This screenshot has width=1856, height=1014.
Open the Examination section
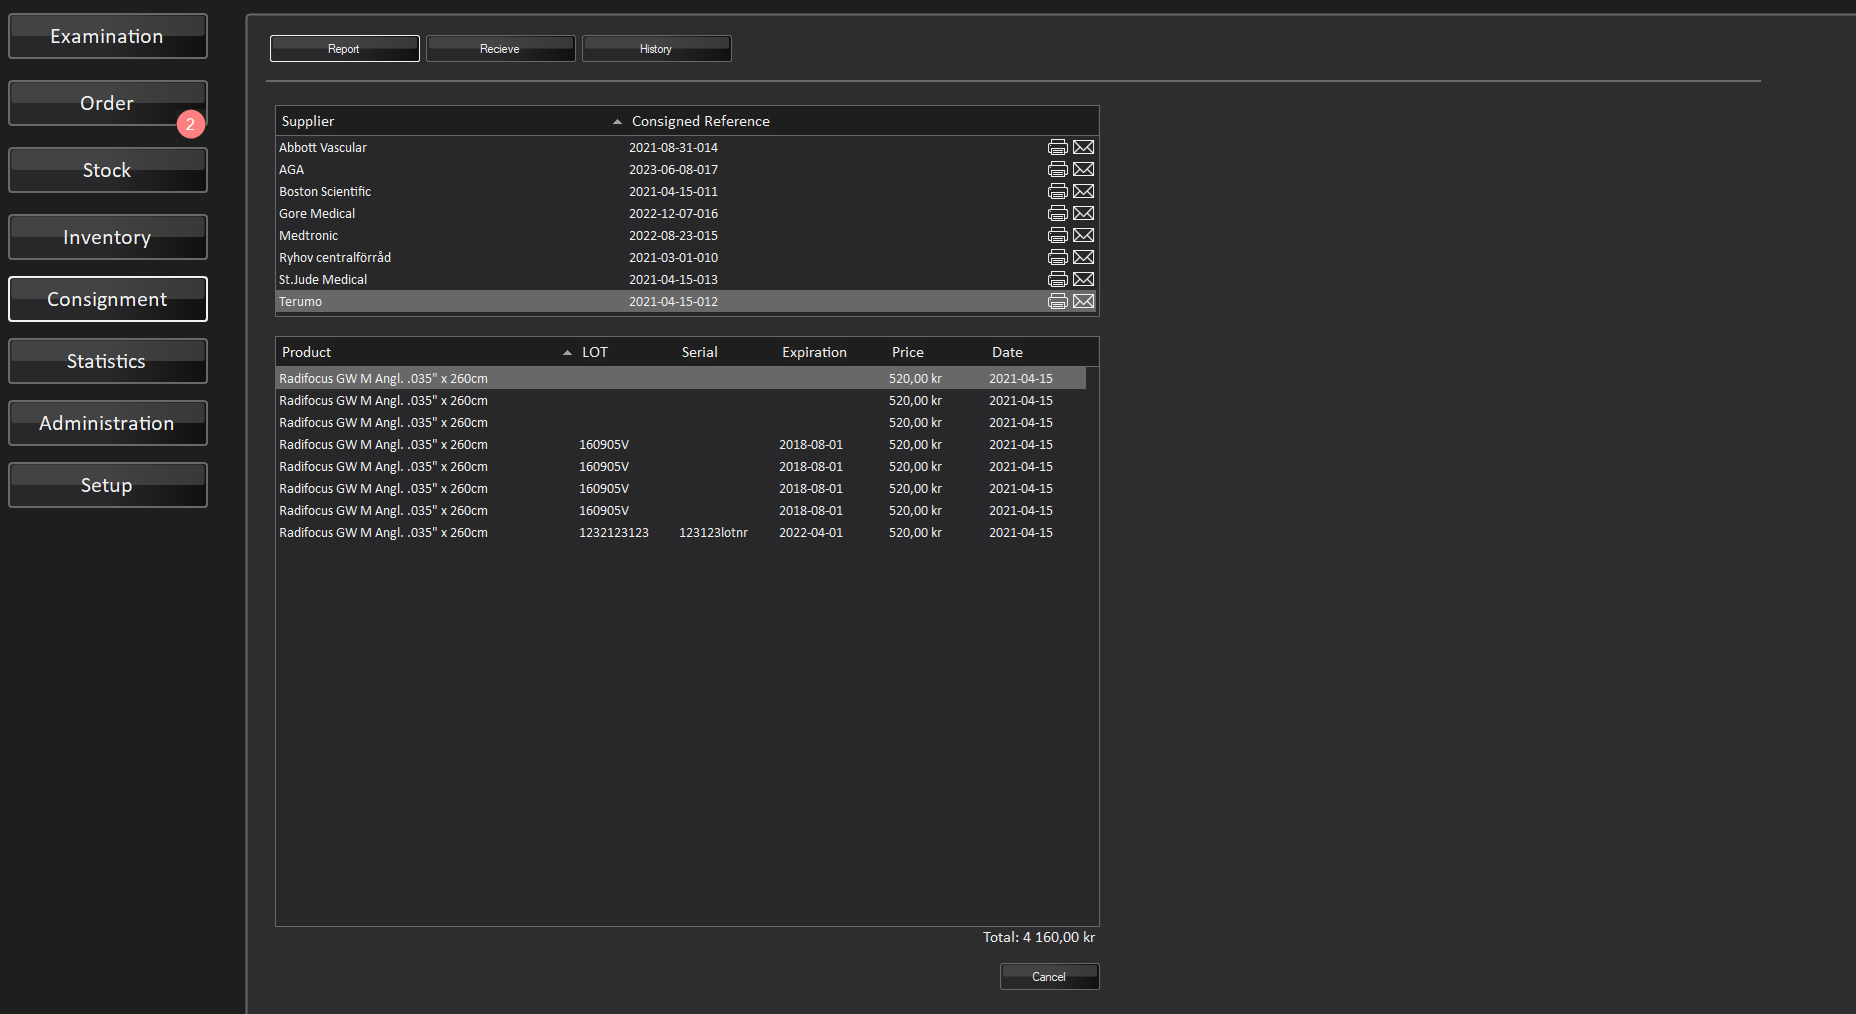pyautogui.click(x=107, y=36)
